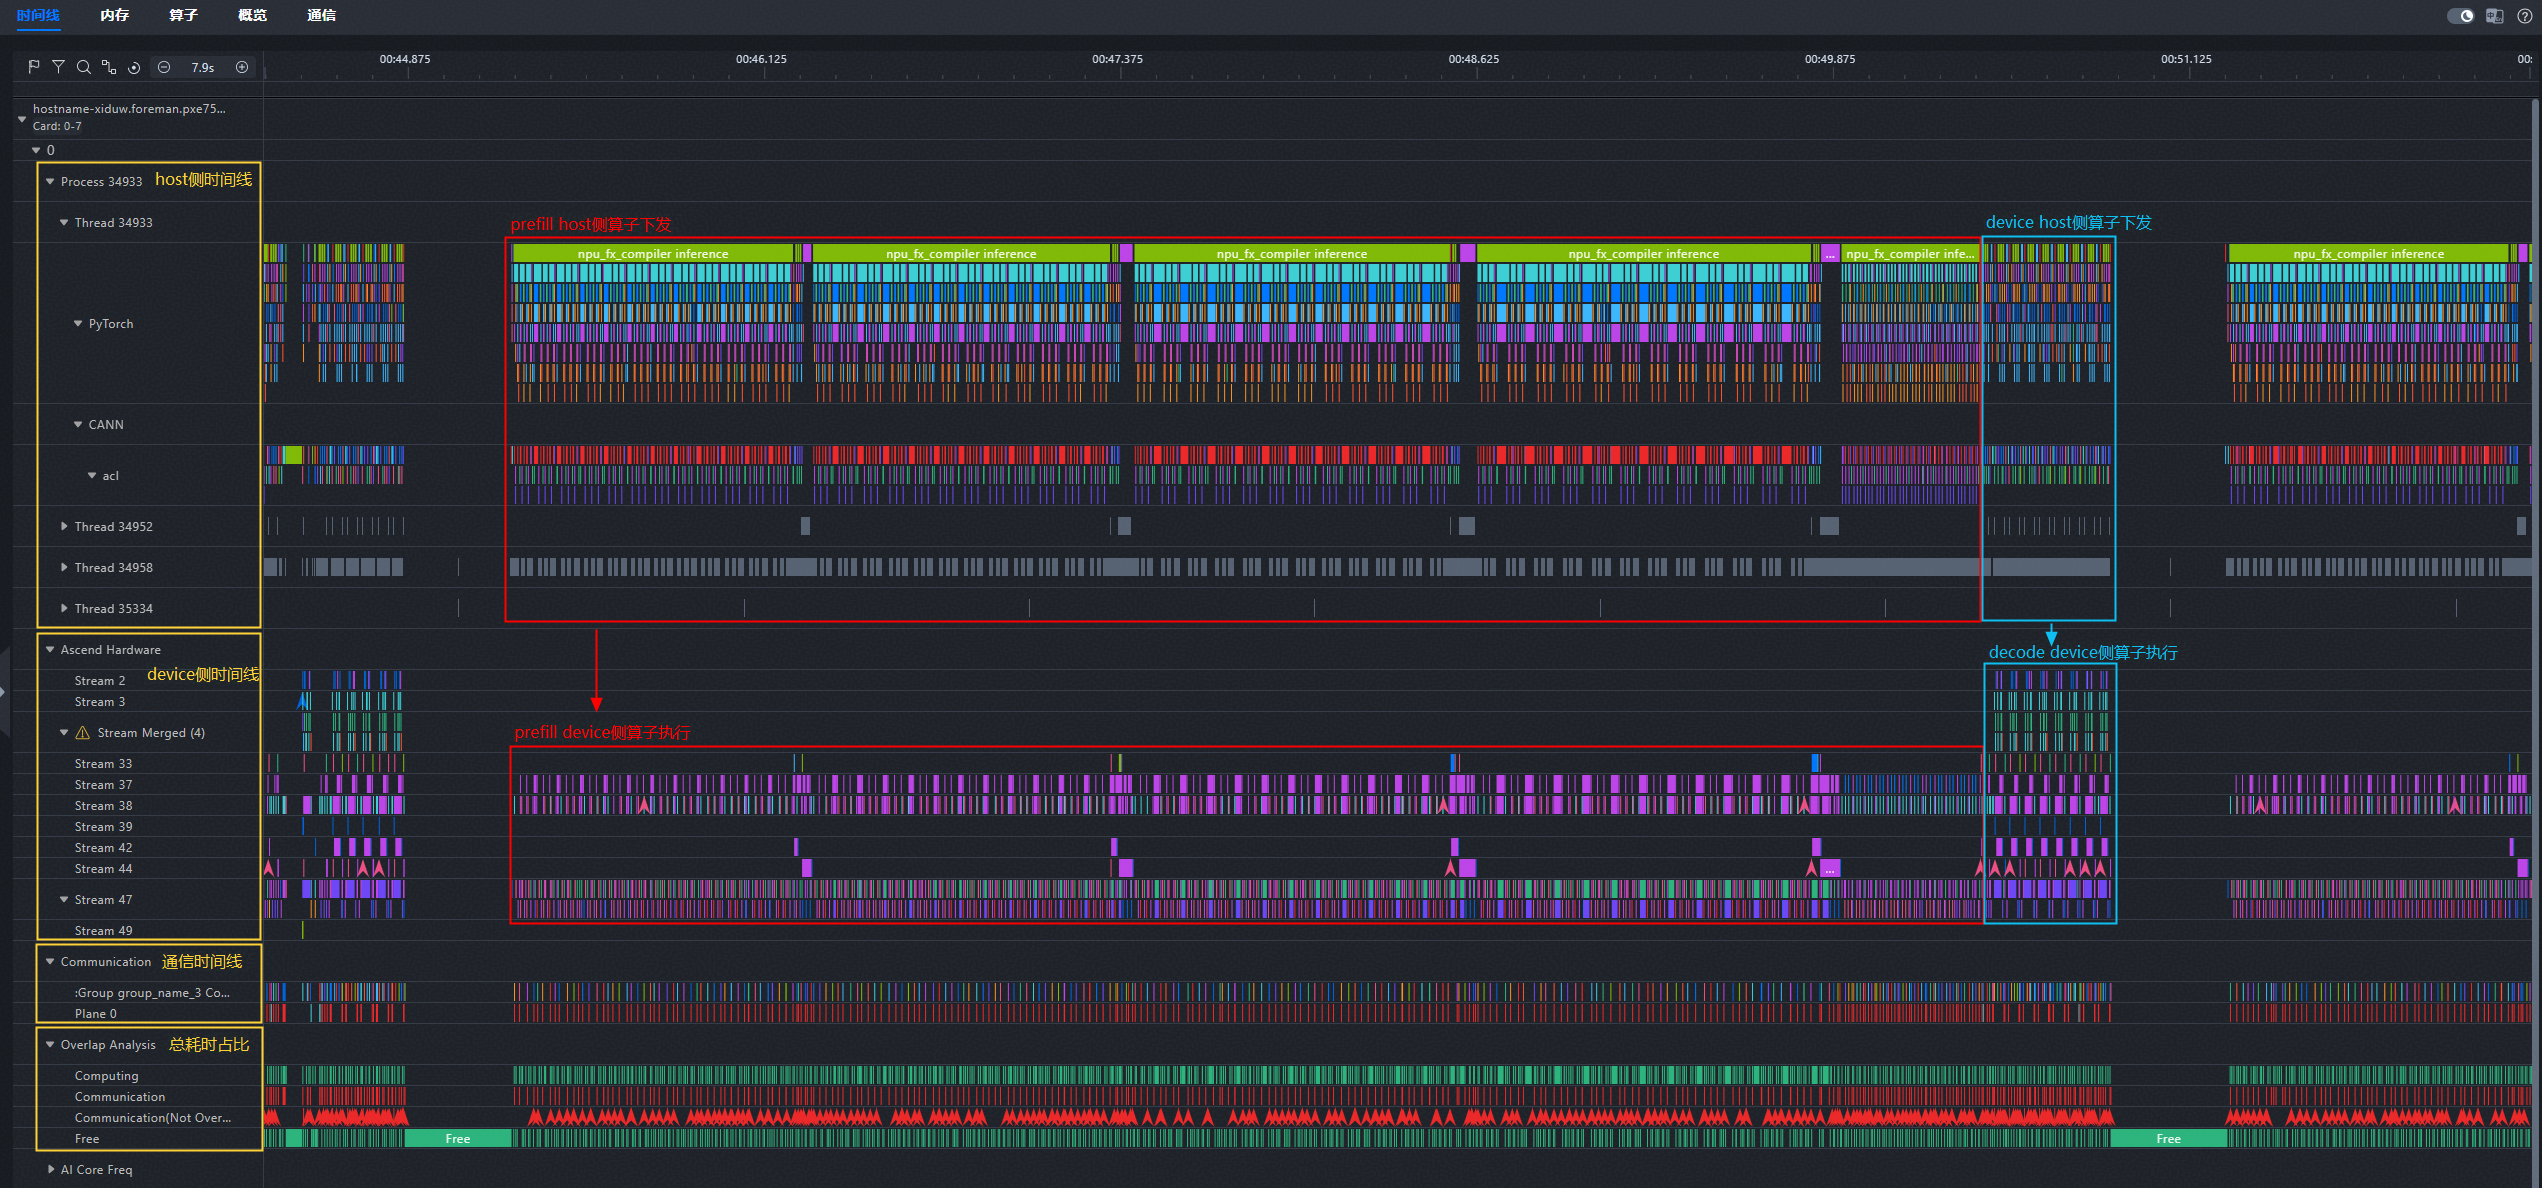Image resolution: width=2542 pixels, height=1188 pixels.
Task: Click the Card: 0-7 label
Action: pos(57,126)
